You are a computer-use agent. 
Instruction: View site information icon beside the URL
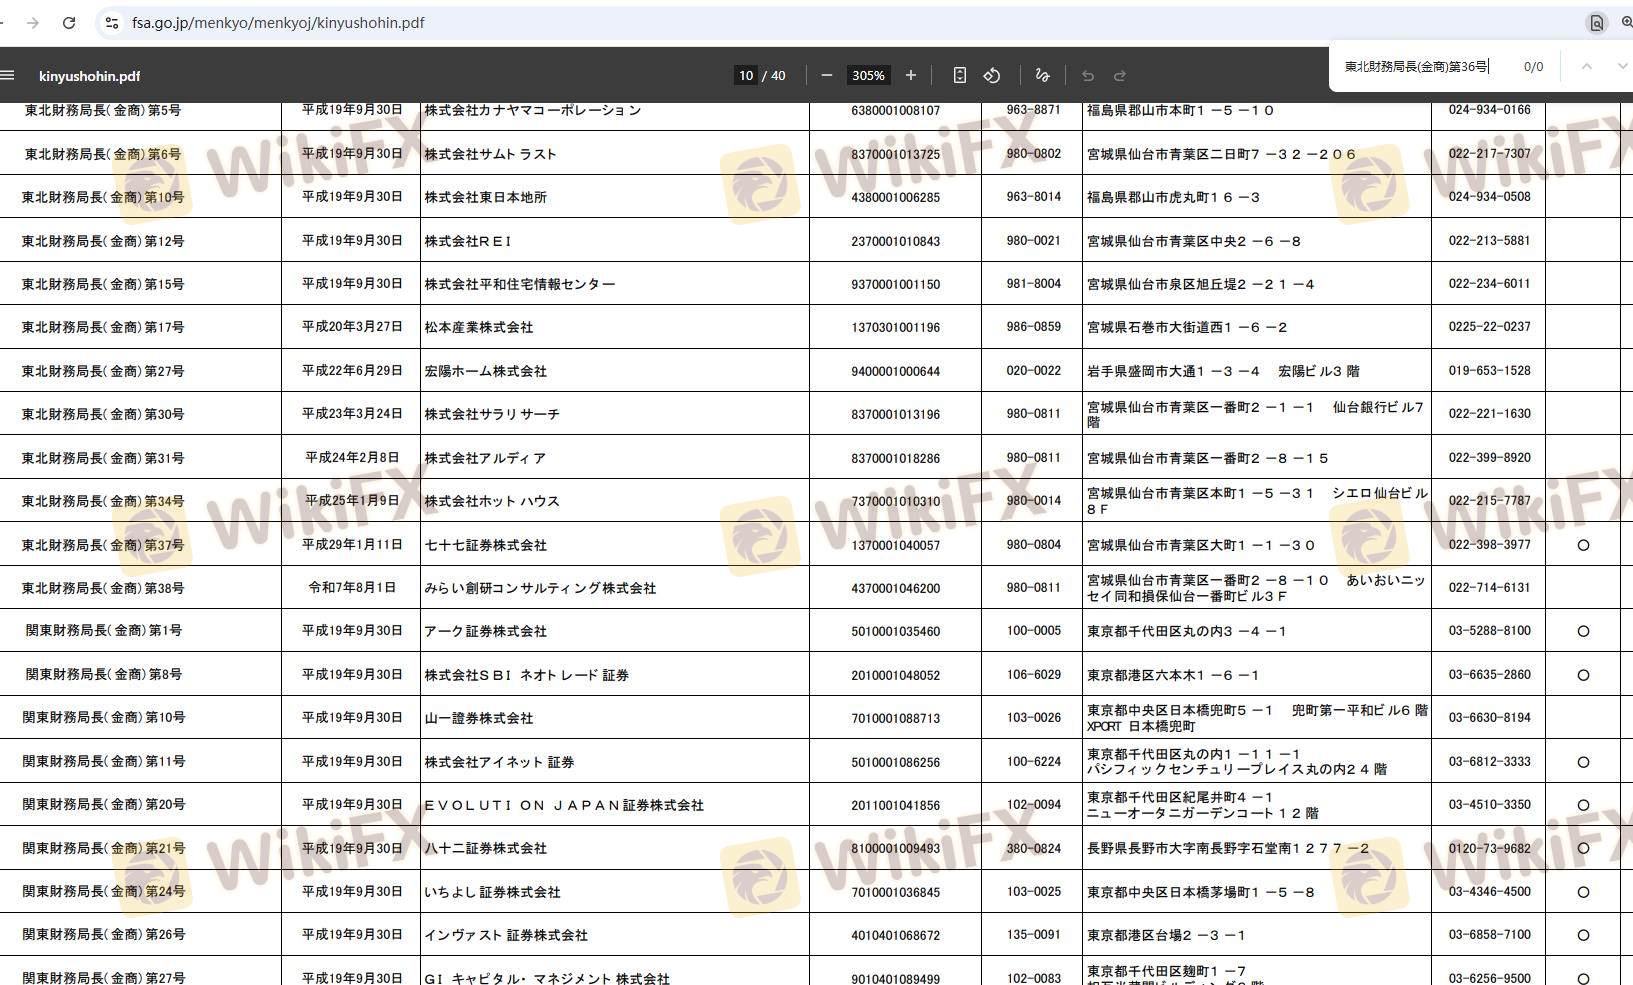(112, 22)
